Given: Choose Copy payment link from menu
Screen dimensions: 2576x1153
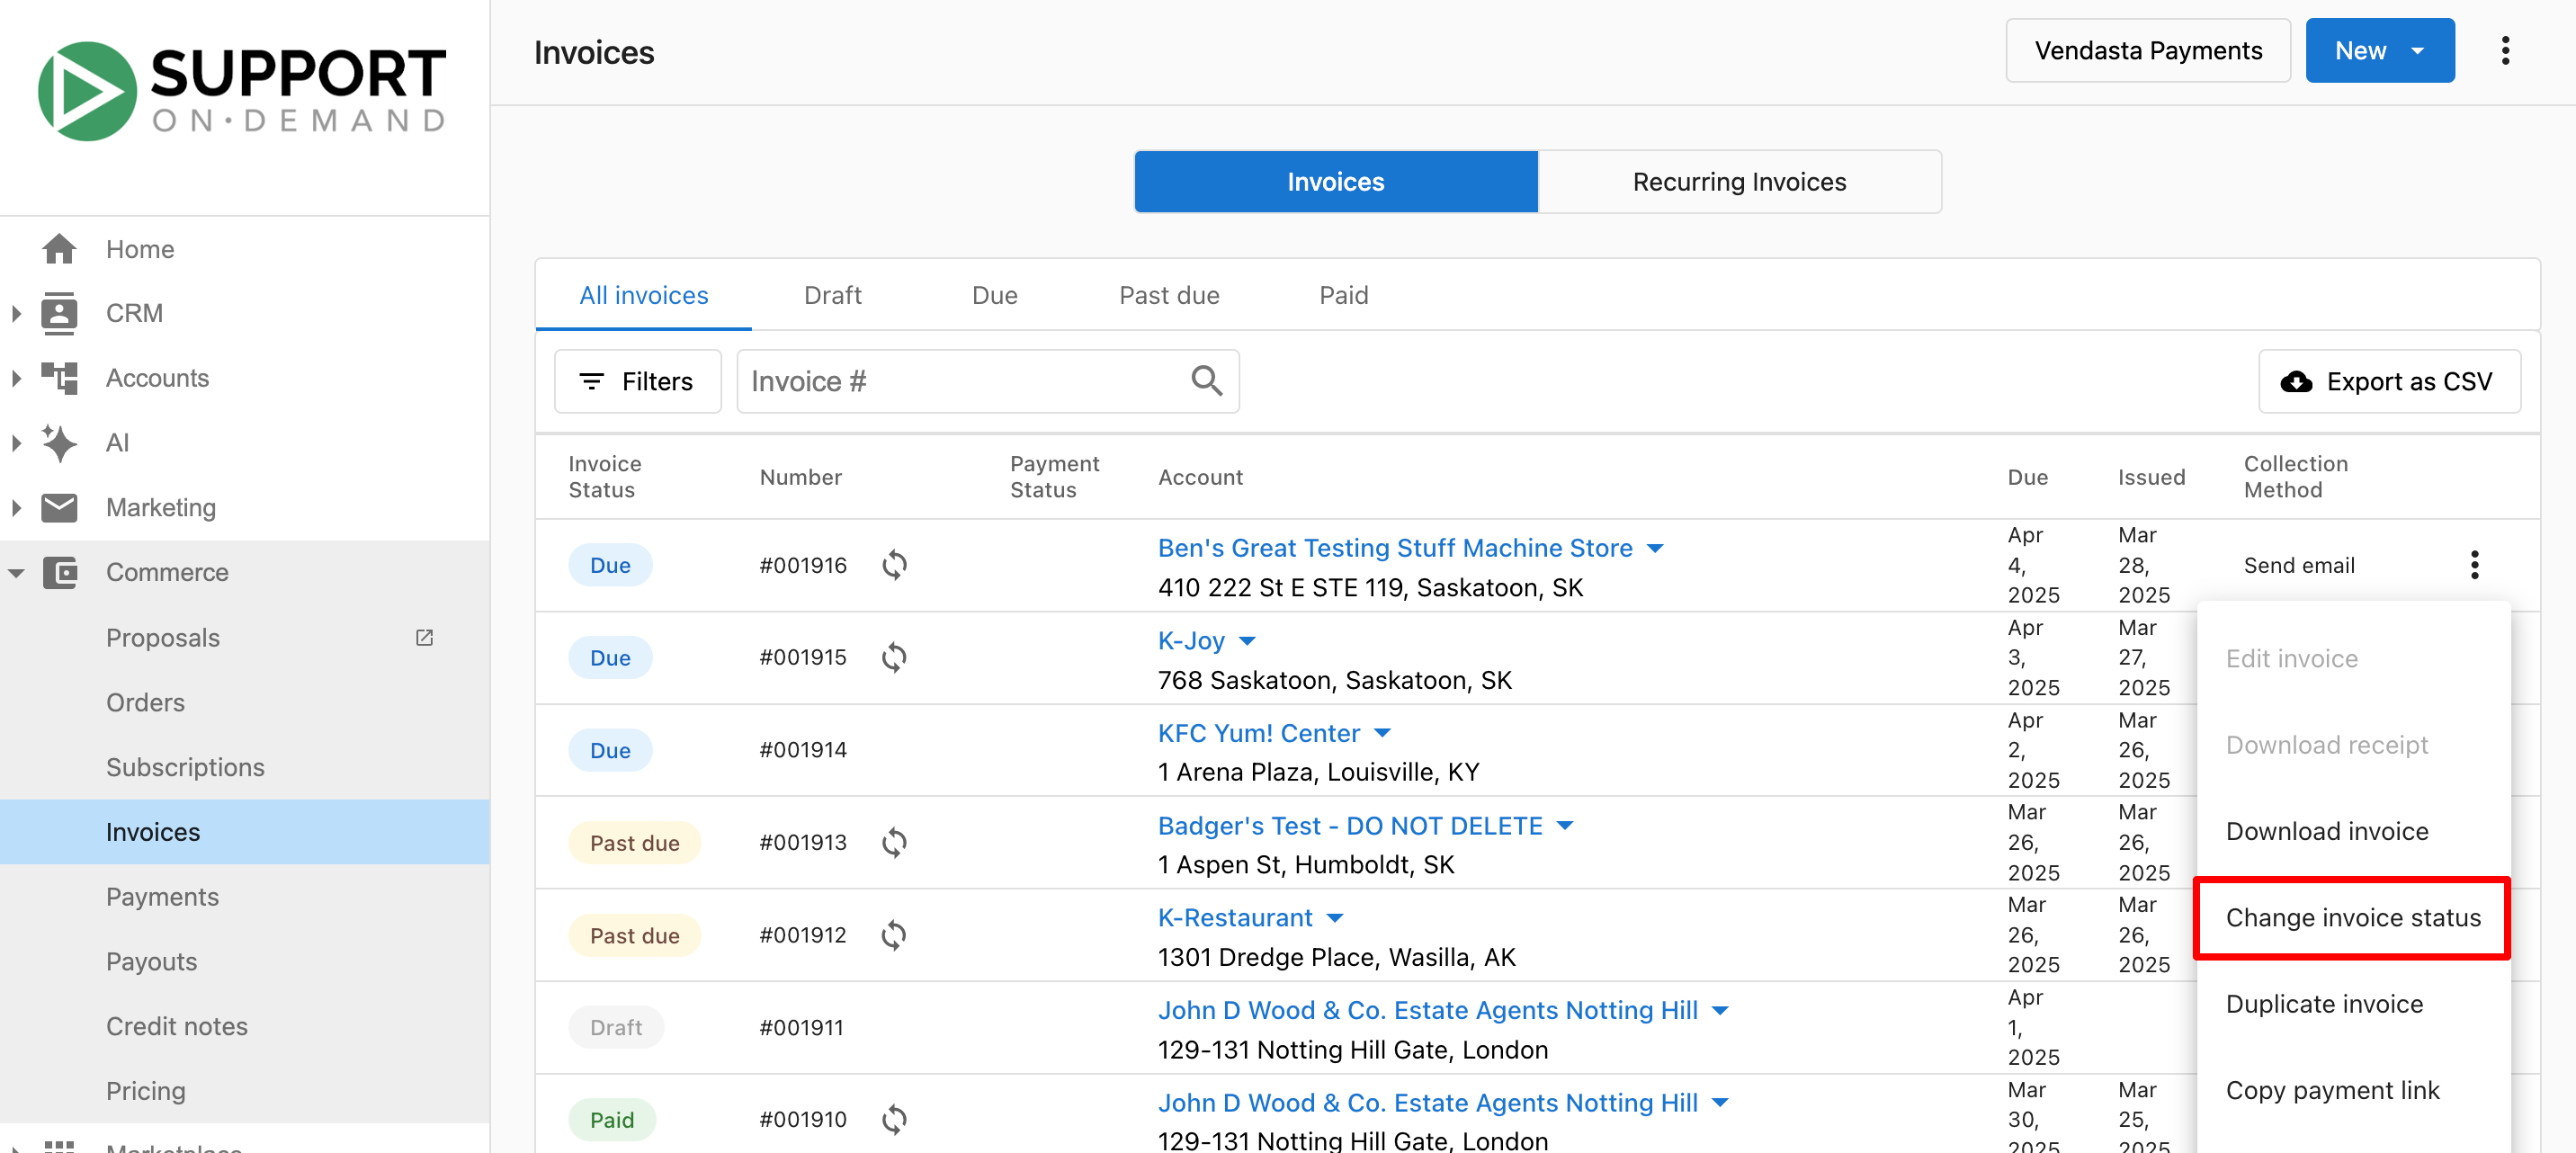Looking at the screenshot, I should coord(2352,1090).
